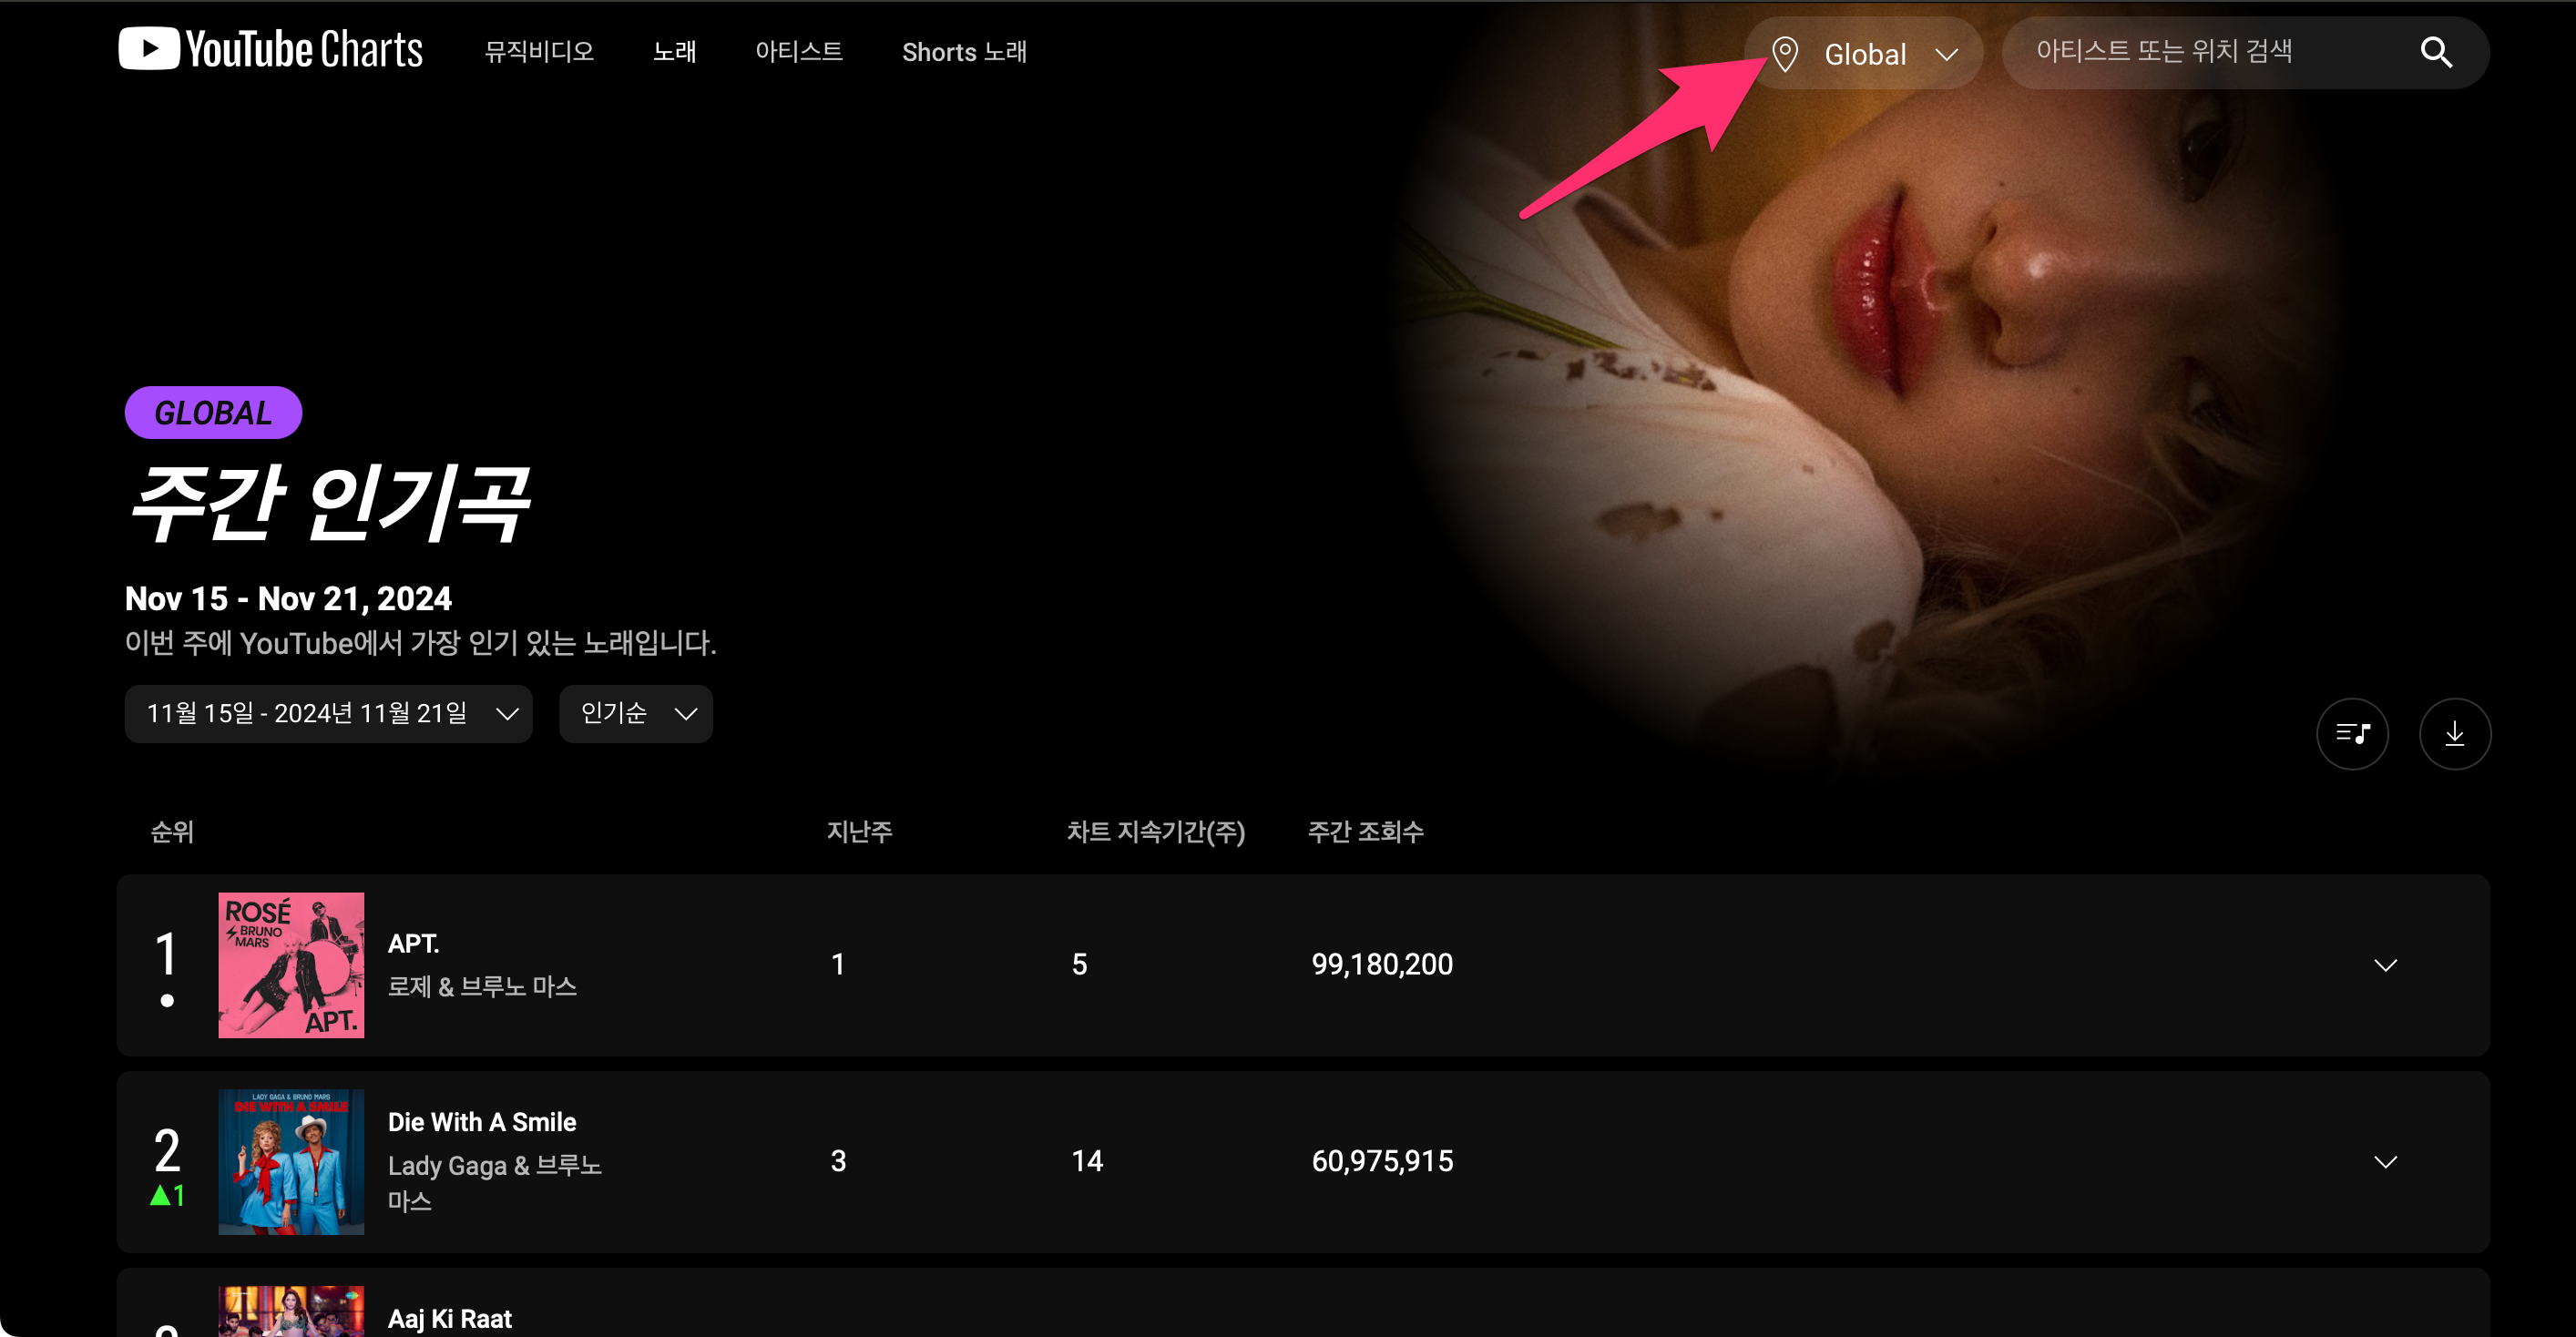Expand the Die With A Smile row

2385,1162
